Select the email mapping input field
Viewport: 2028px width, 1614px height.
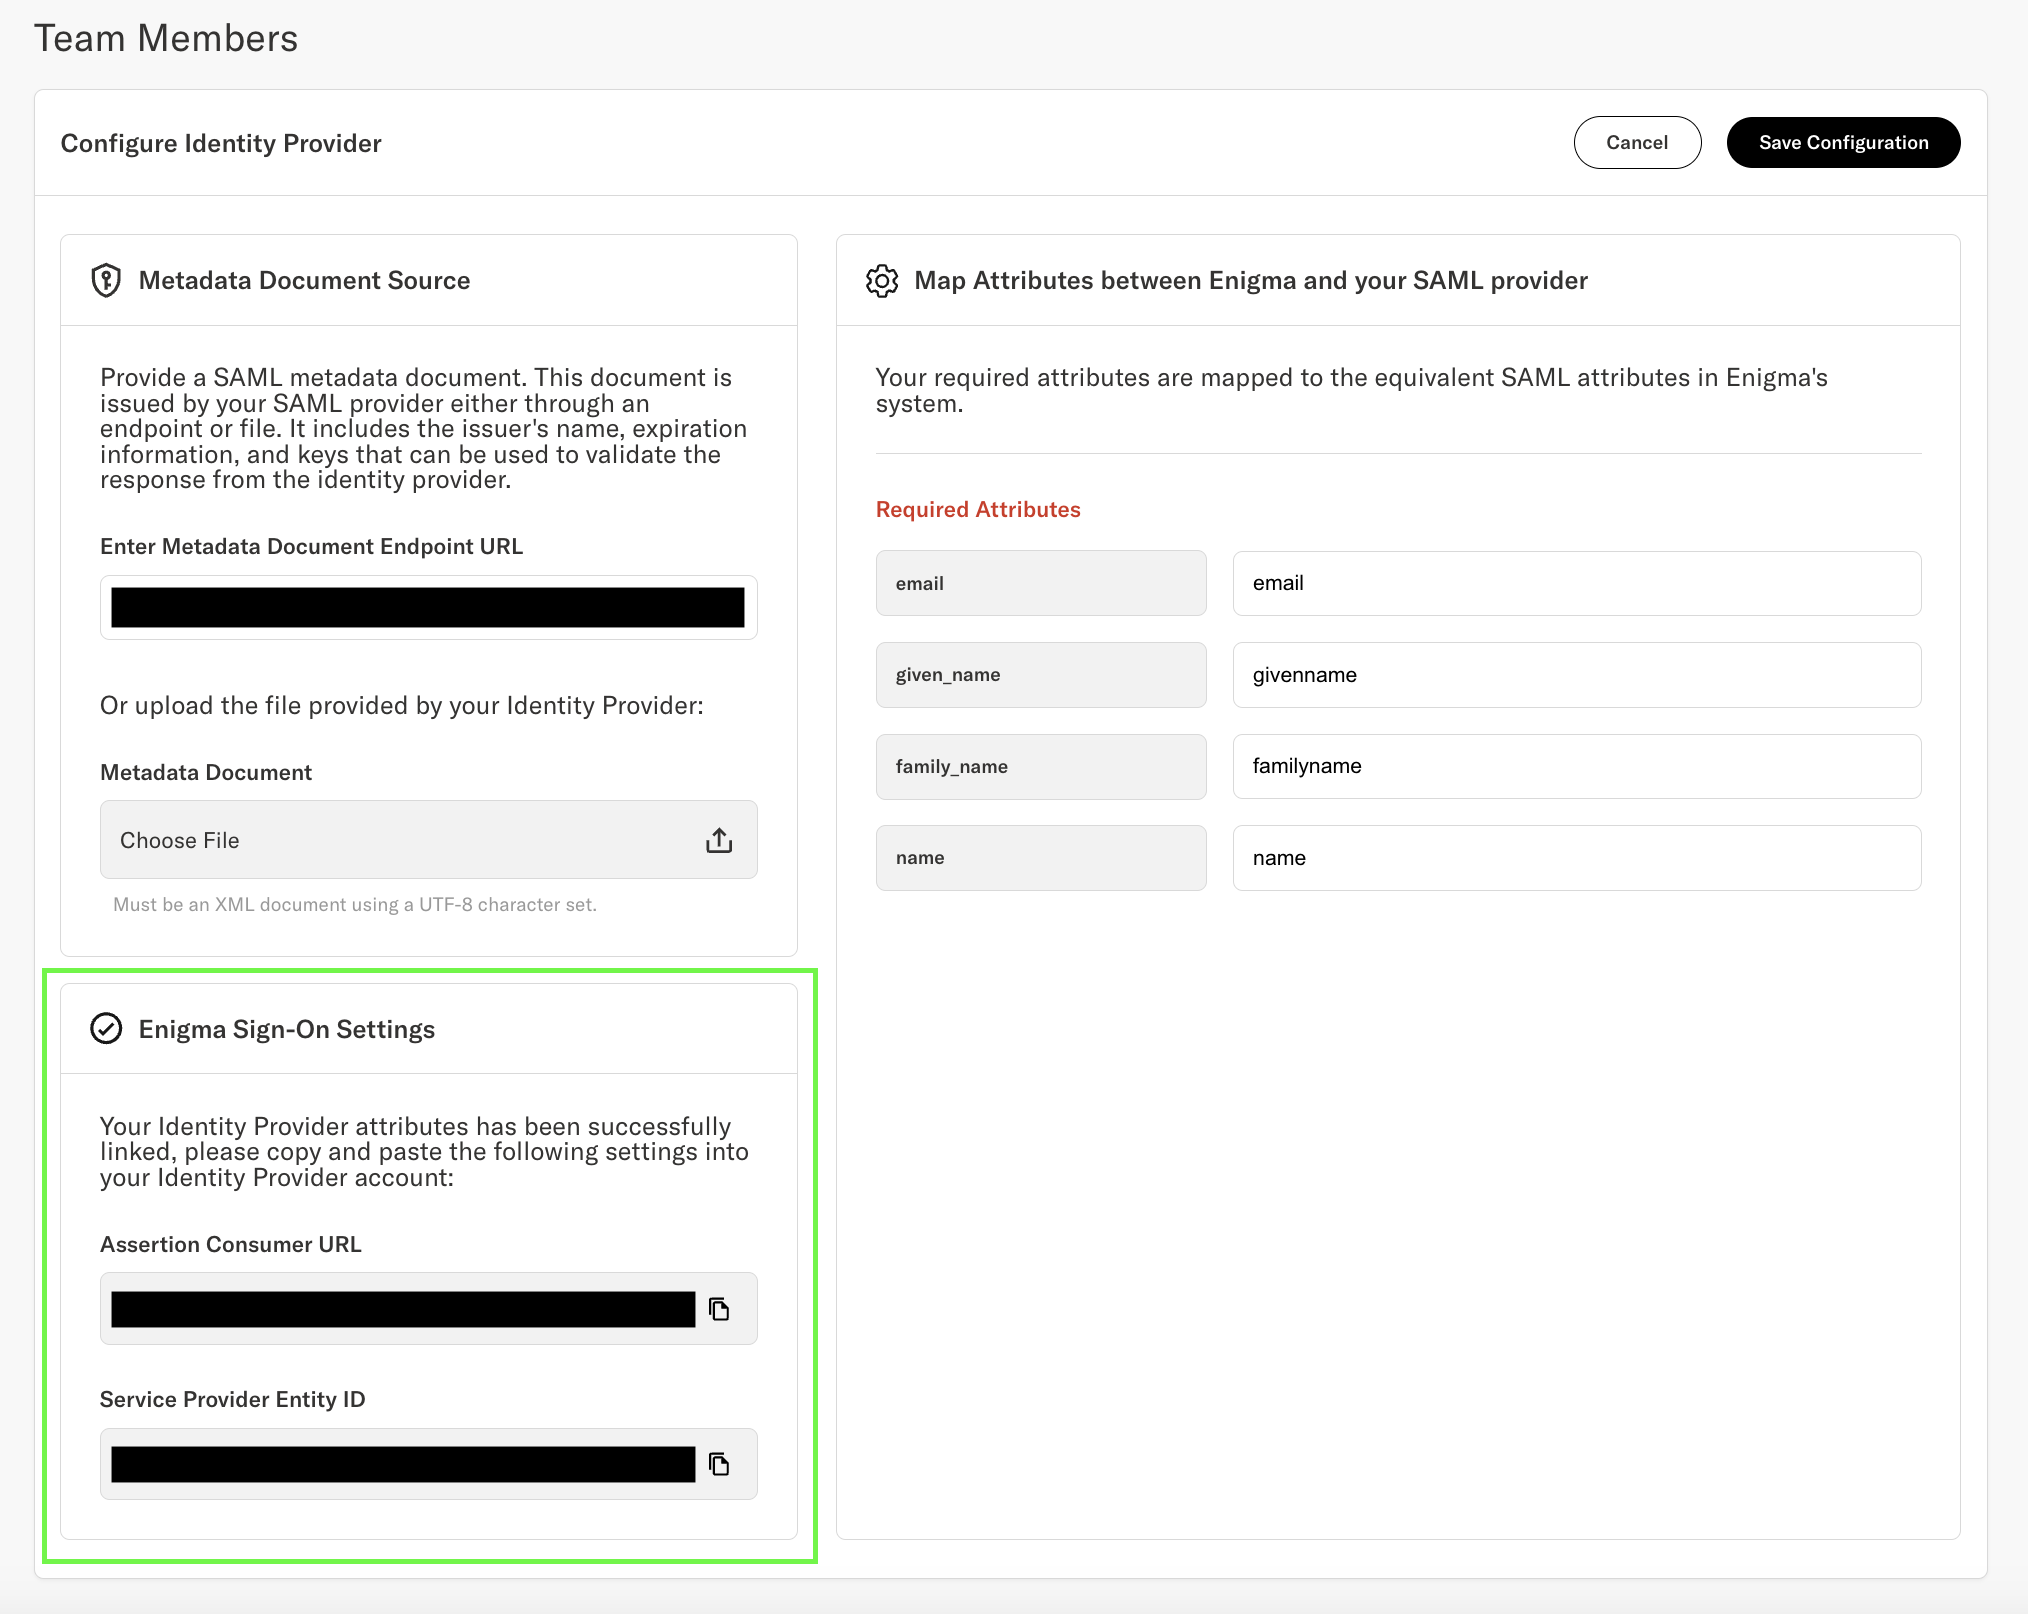1577,583
